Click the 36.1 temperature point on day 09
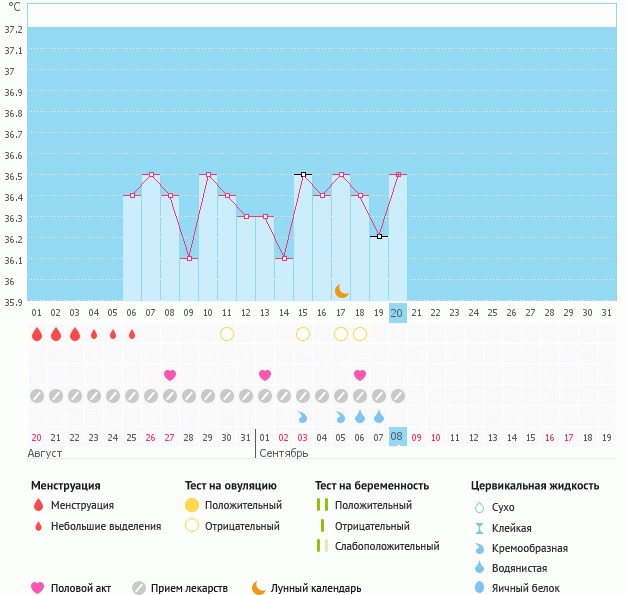The height and width of the screenshot is (595, 626). click(189, 258)
